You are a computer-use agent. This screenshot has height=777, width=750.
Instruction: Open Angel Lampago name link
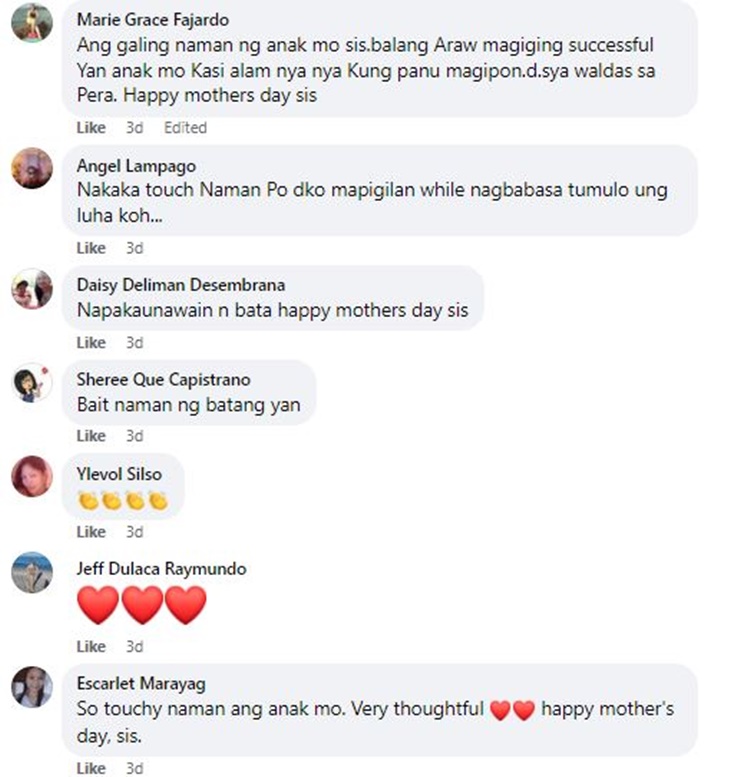[136, 166]
